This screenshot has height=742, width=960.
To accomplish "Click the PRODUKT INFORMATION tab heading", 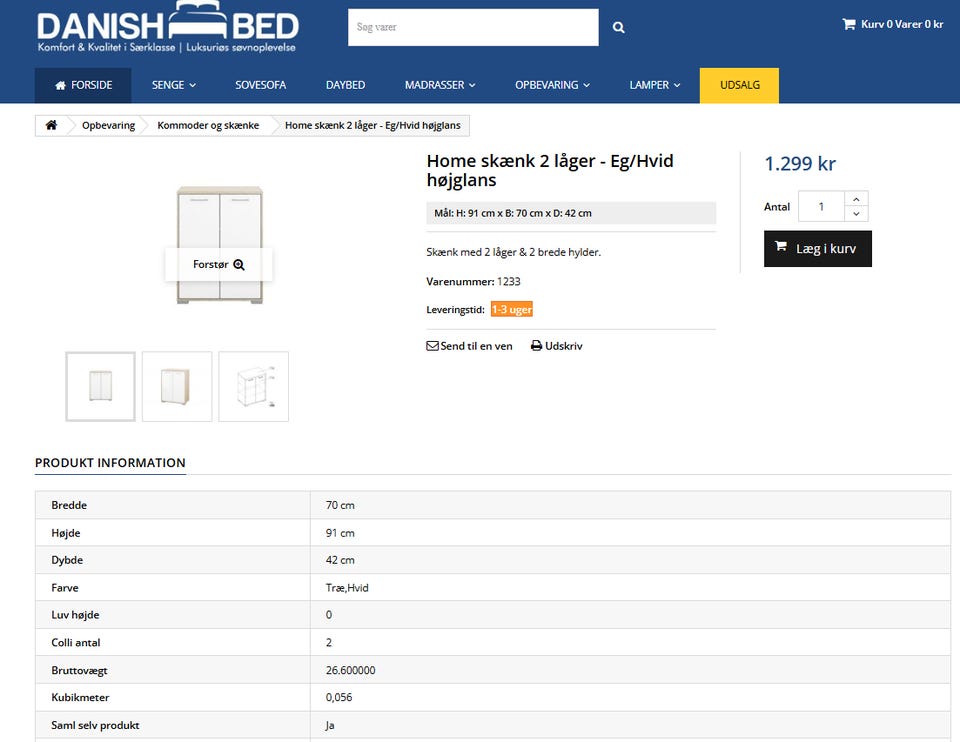I will pyautogui.click(x=110, y=463).
